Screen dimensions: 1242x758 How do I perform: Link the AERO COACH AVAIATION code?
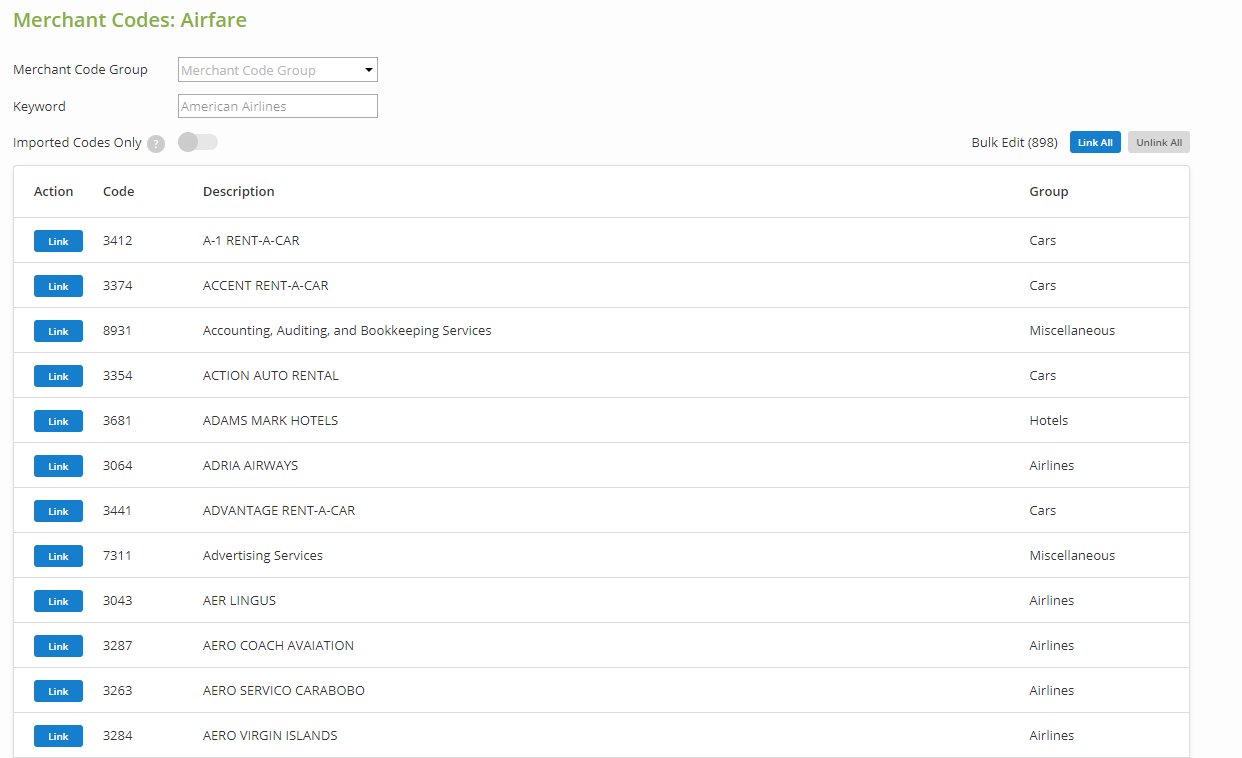(58, 646)
